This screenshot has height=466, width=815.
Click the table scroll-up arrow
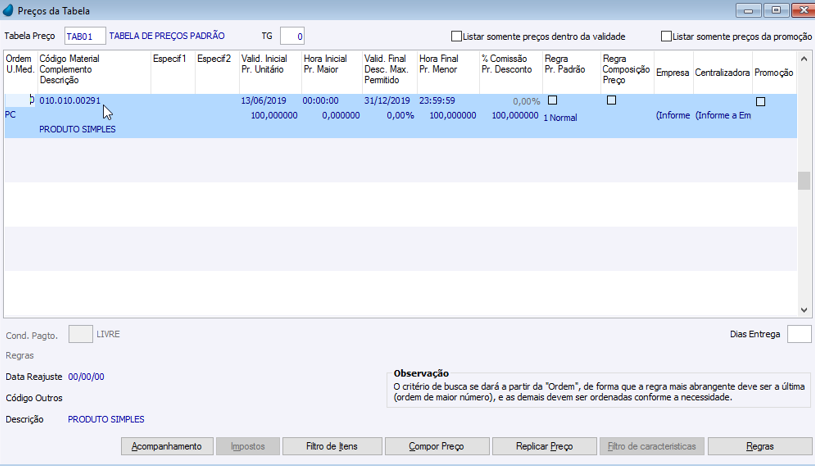[804, 59]
